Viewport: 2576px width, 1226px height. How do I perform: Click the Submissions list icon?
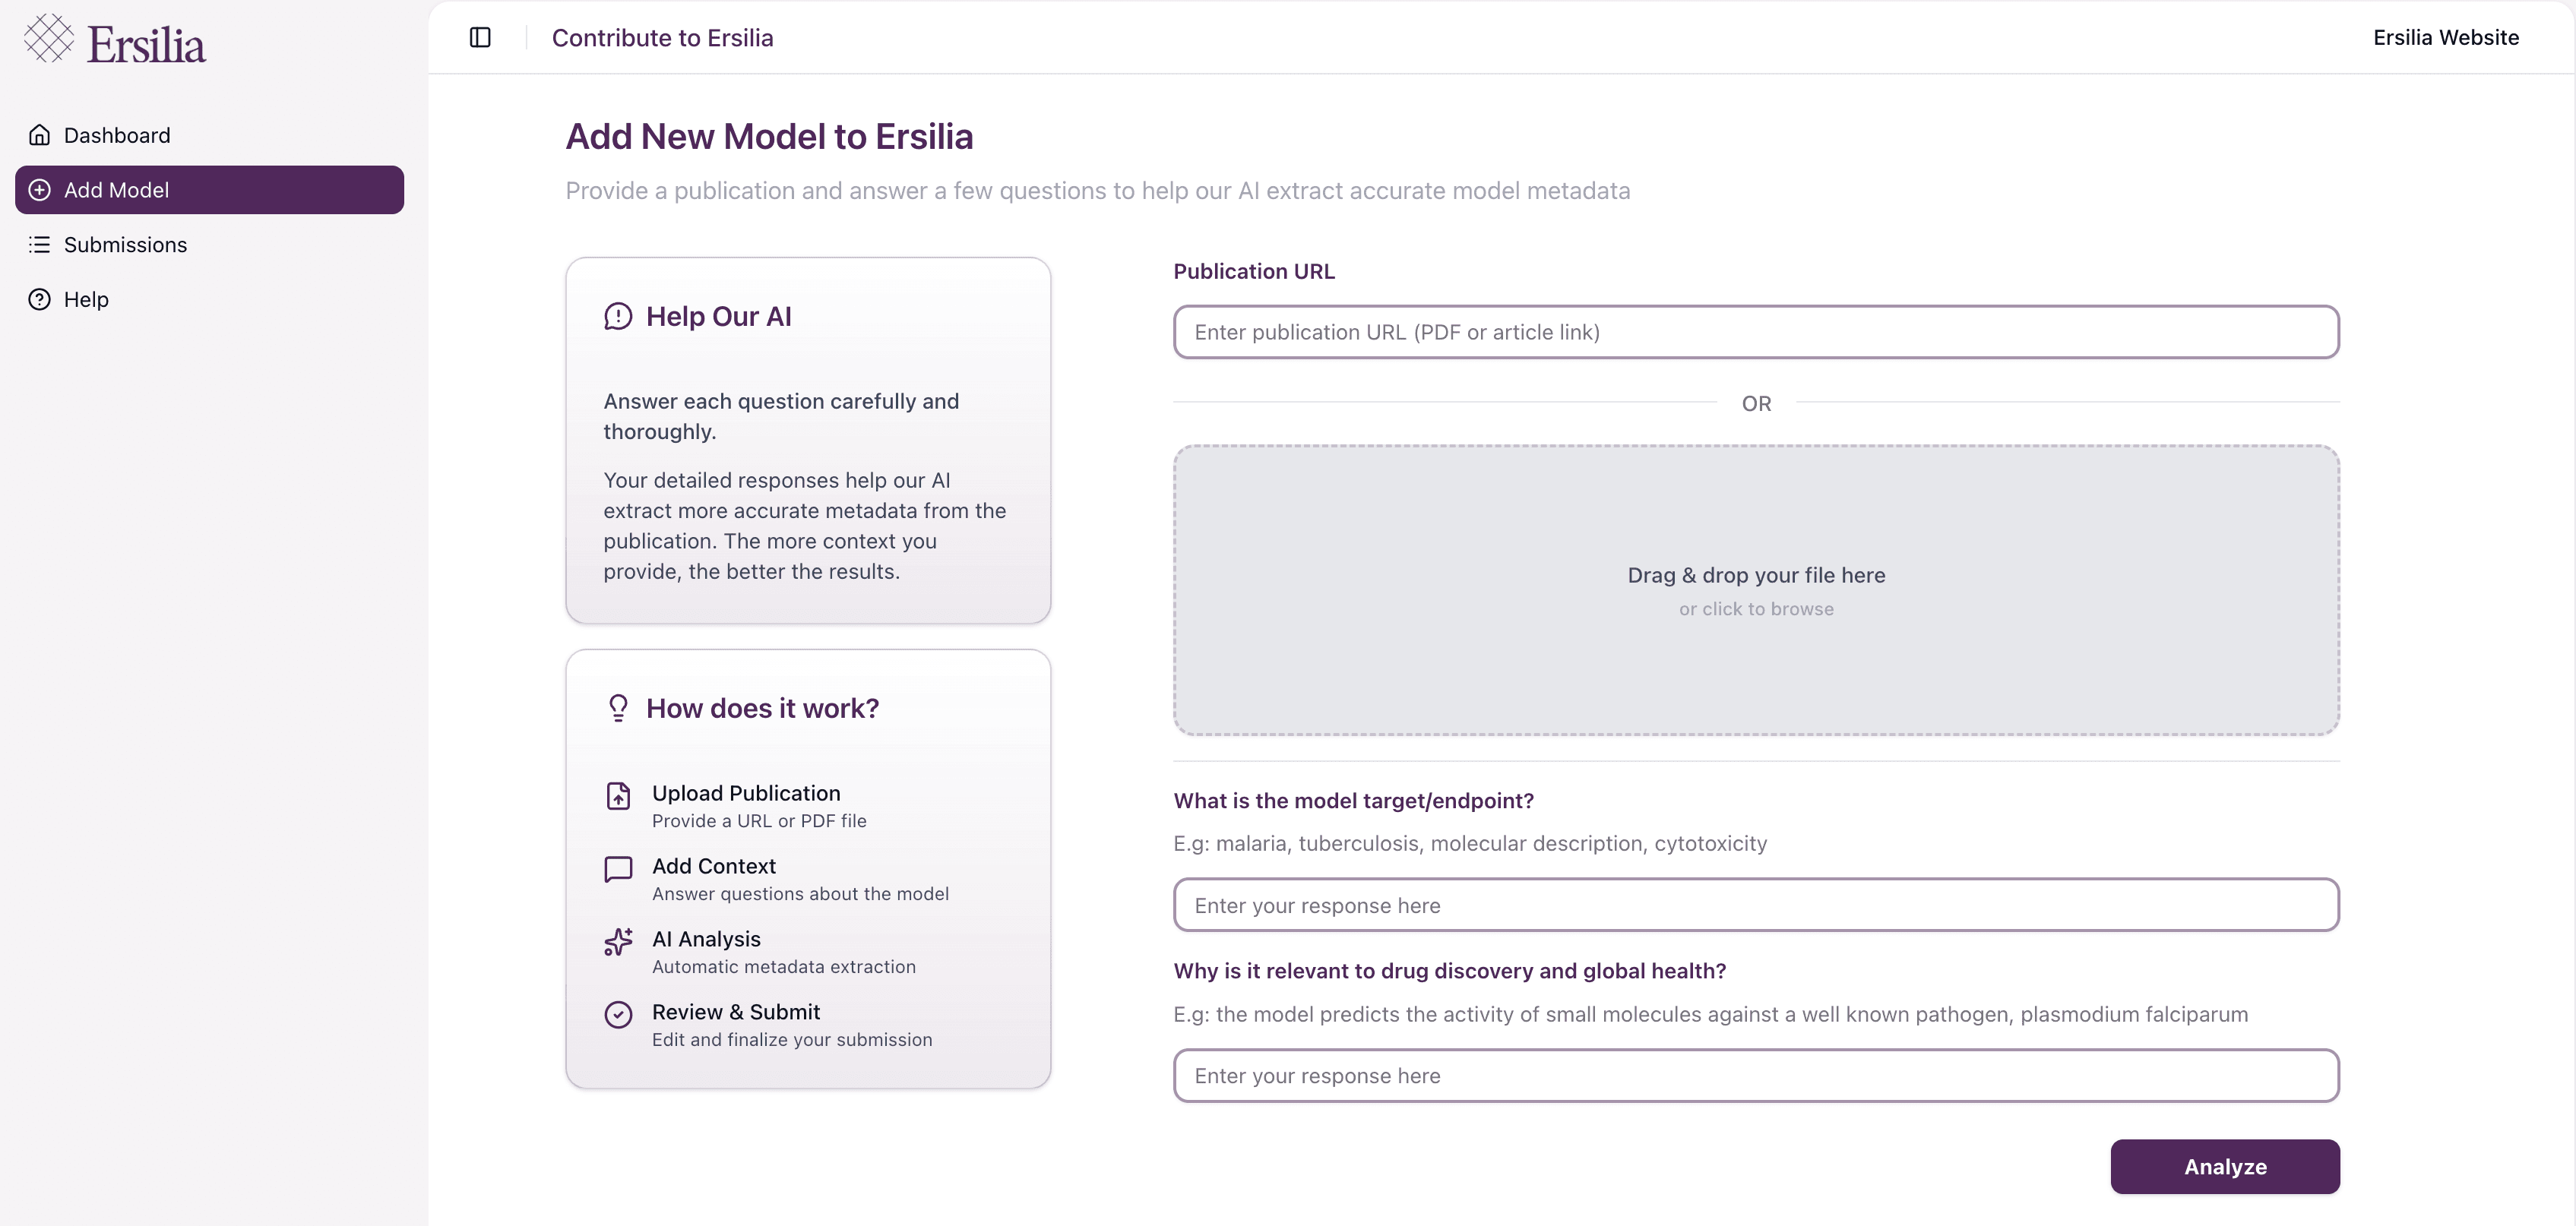pos(40,245)
